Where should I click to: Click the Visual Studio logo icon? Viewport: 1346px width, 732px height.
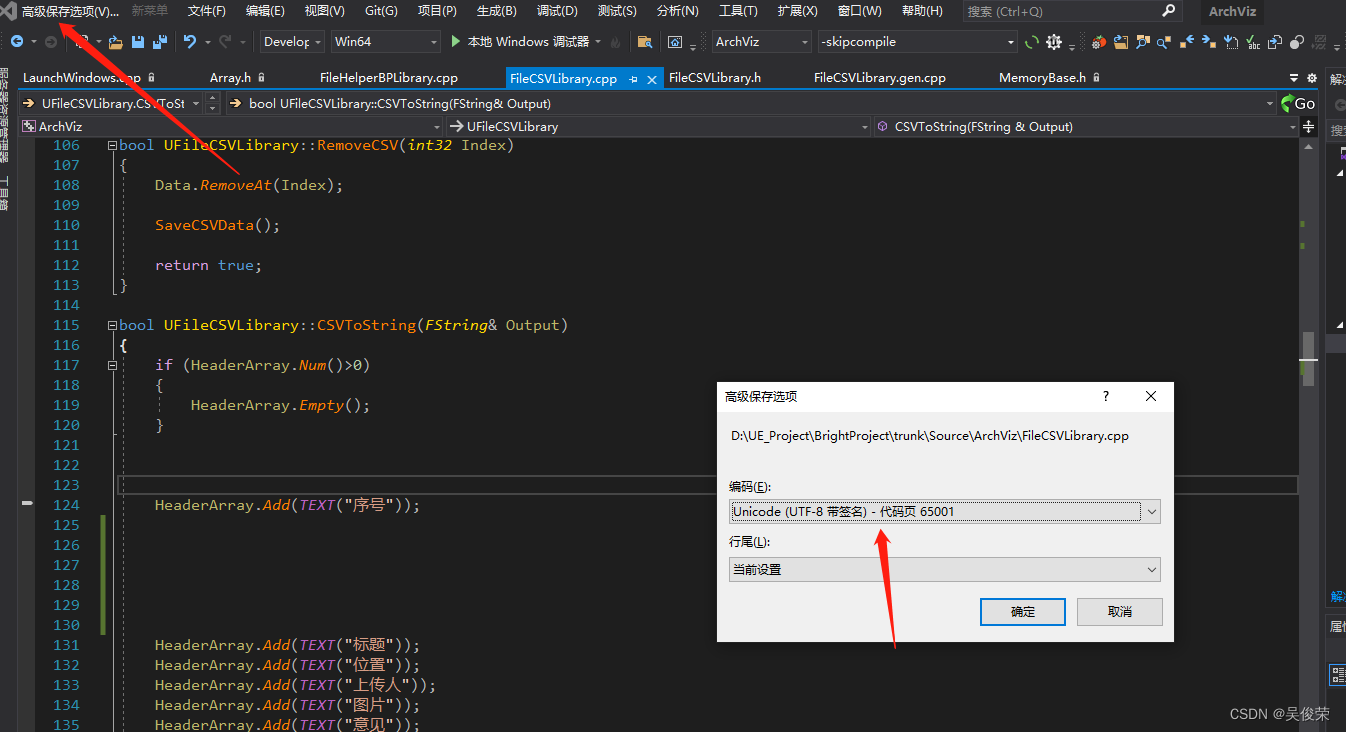(10, 11)
